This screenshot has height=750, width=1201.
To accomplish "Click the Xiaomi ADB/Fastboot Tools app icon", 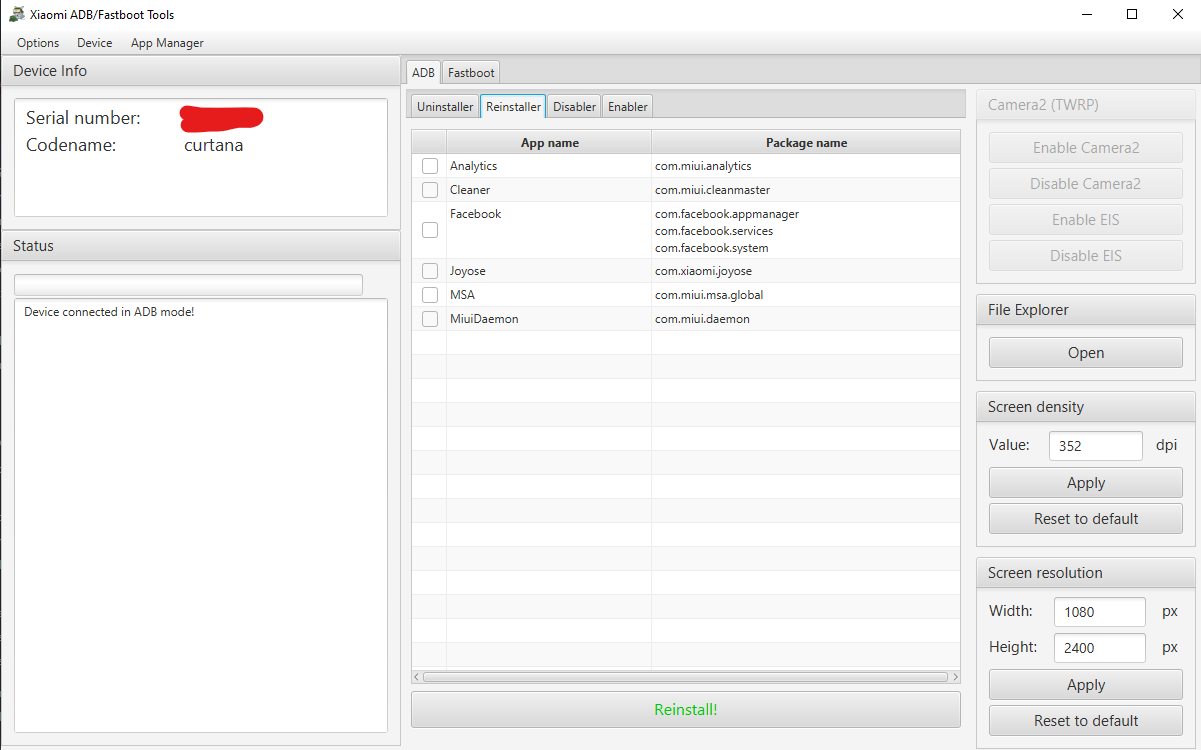I will click(17, 14).
